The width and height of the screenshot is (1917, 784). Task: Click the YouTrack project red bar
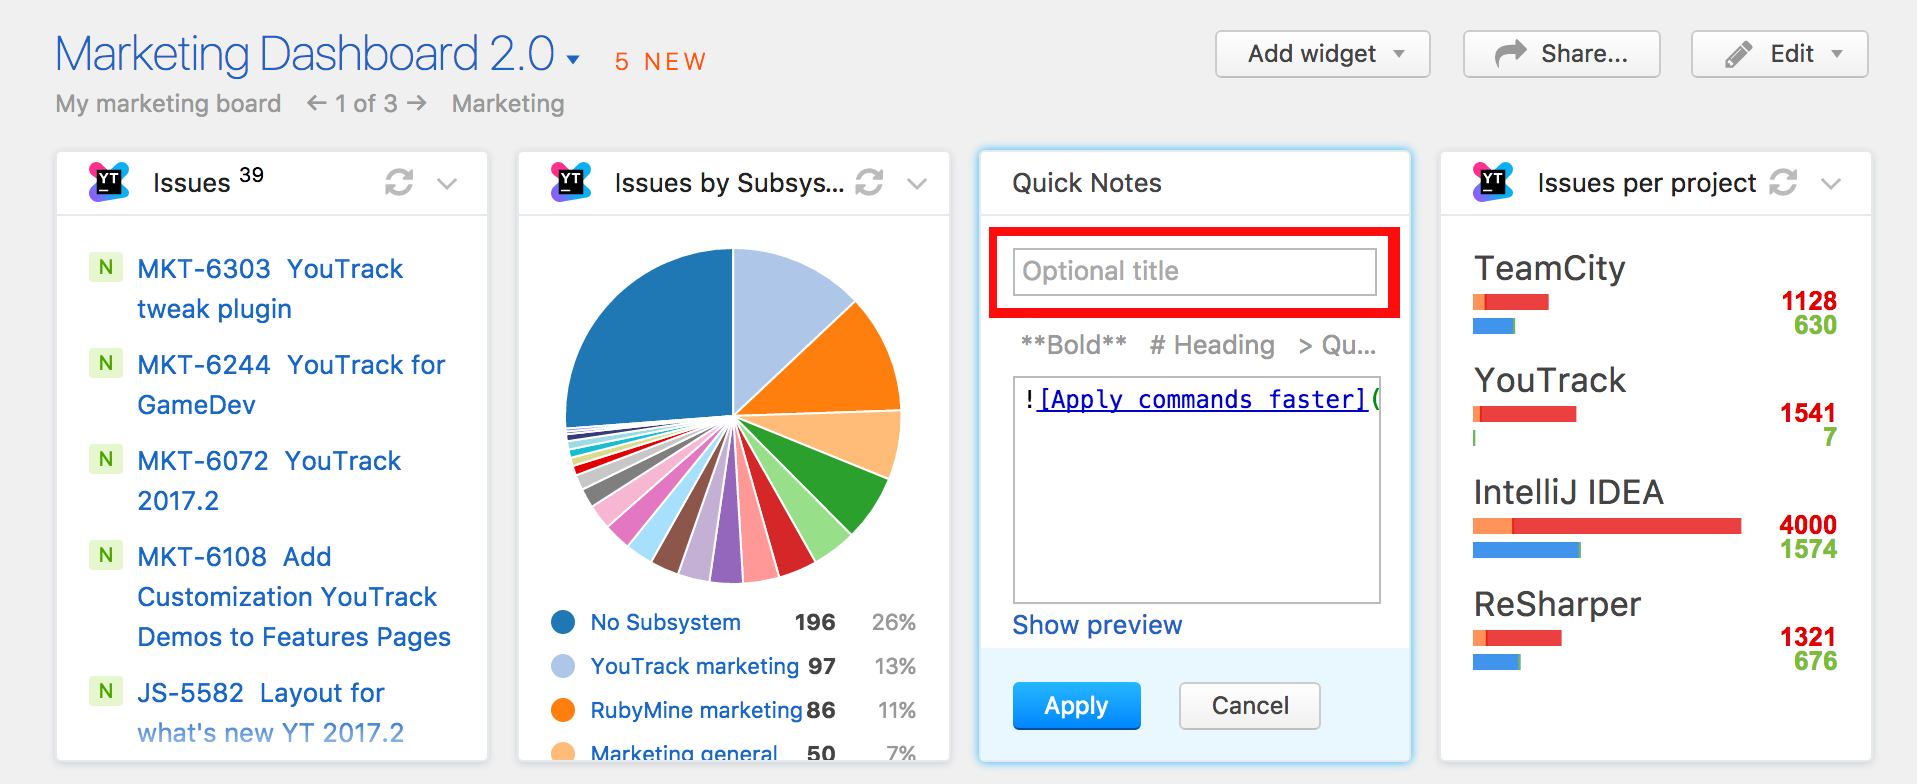[1528, 414]
